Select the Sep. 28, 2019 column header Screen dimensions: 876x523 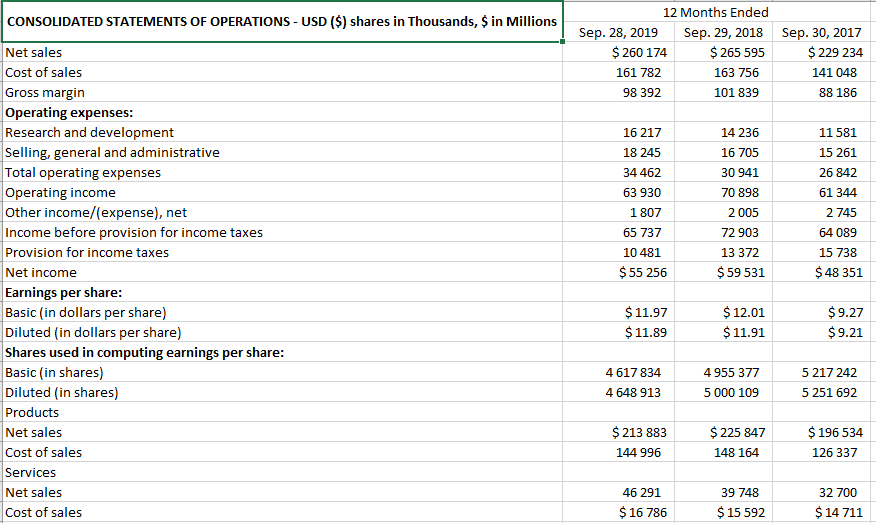tap(618, 32)
